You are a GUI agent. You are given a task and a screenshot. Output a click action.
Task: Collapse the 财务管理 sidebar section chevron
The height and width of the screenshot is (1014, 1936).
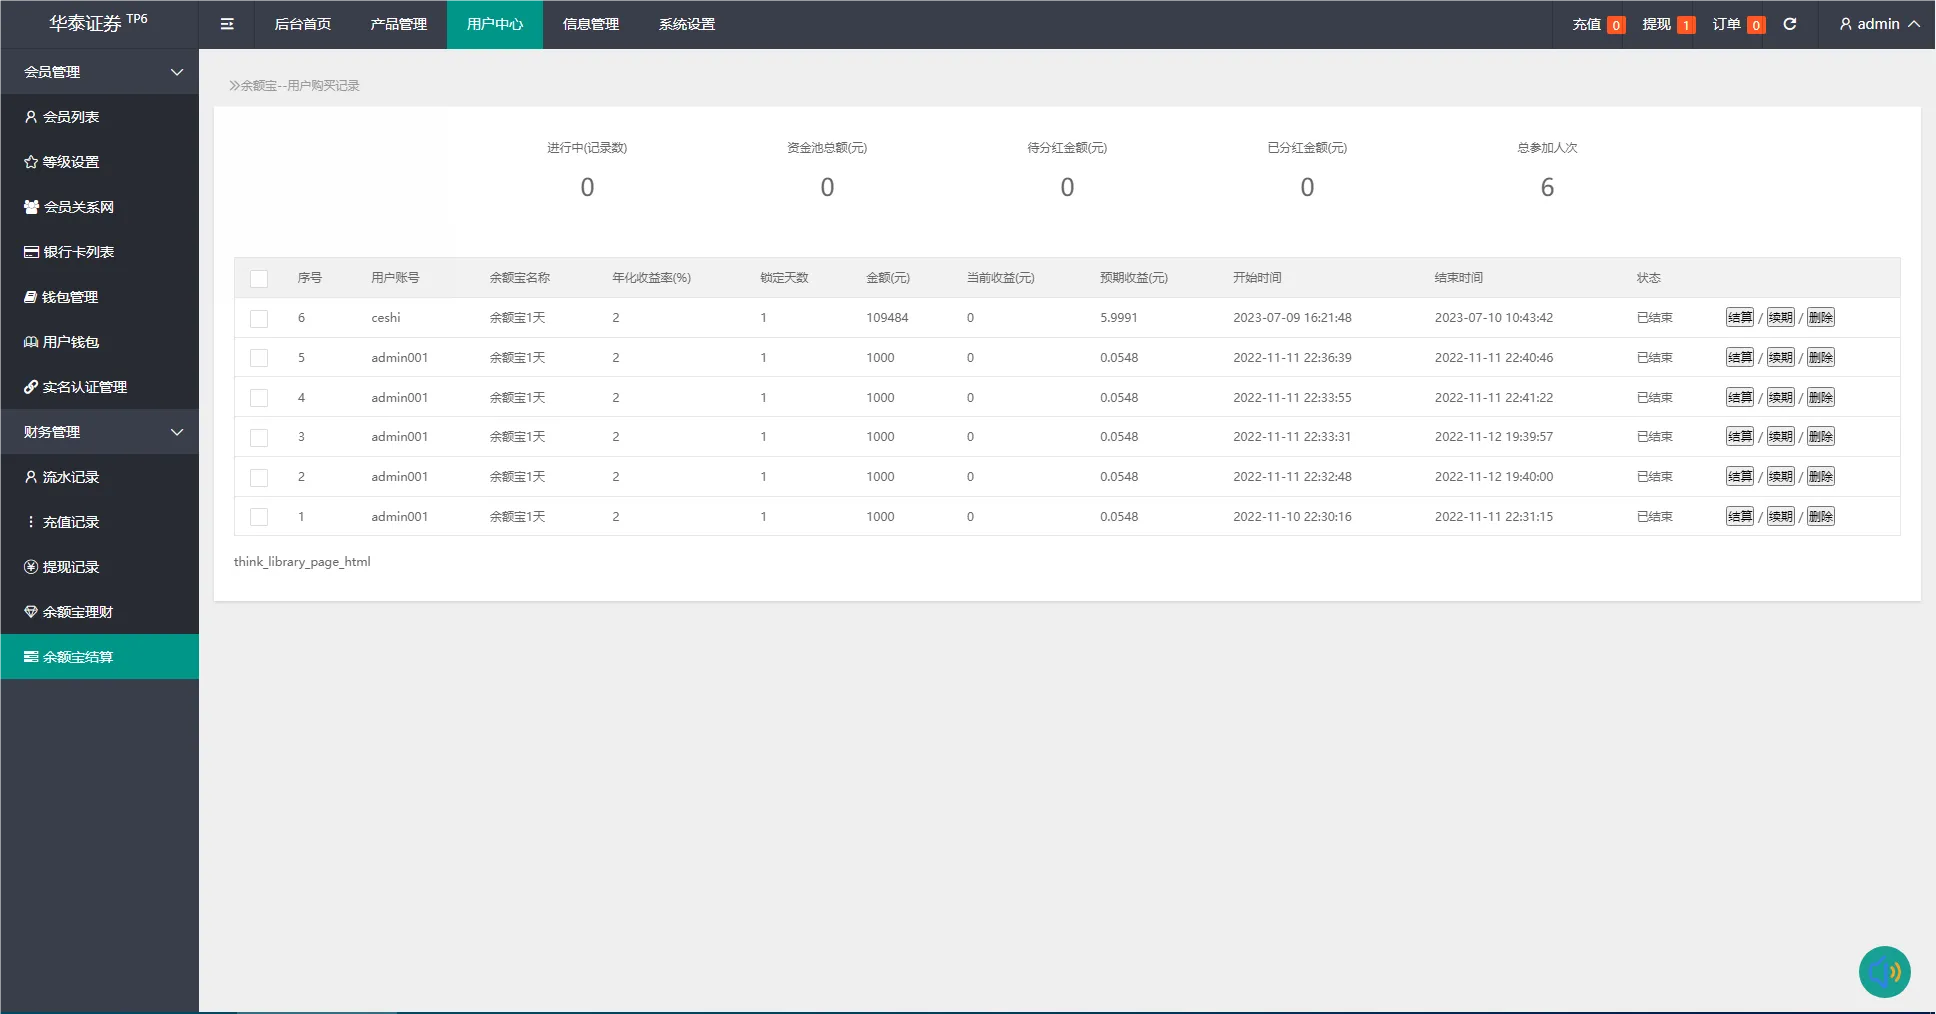[x=177, y=432]
